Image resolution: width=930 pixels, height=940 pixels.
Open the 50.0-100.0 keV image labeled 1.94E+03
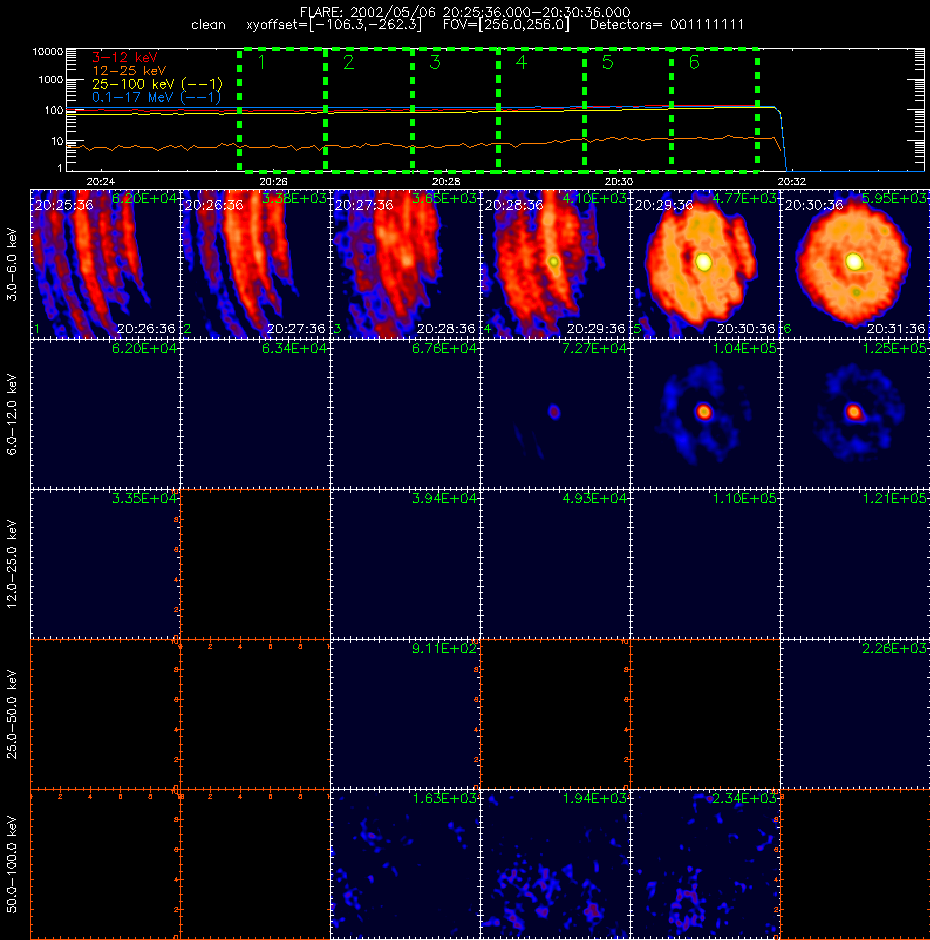point(555,864)
